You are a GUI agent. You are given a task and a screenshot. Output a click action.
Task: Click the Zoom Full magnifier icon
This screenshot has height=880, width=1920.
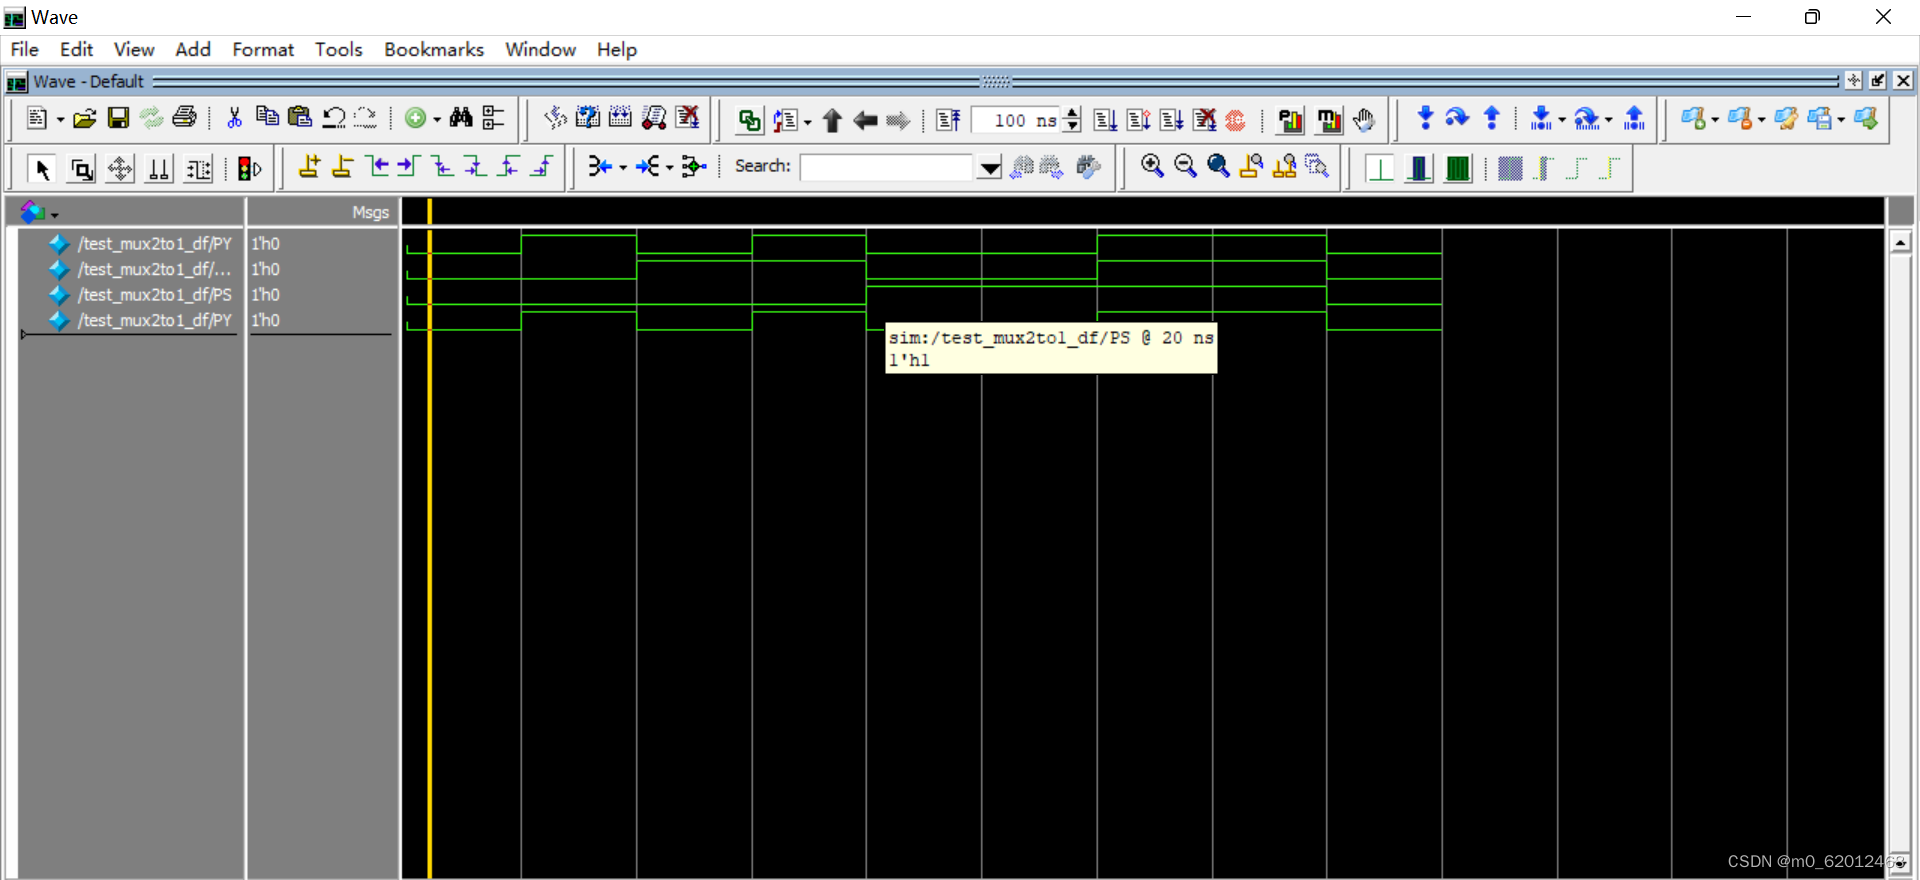1218,167
